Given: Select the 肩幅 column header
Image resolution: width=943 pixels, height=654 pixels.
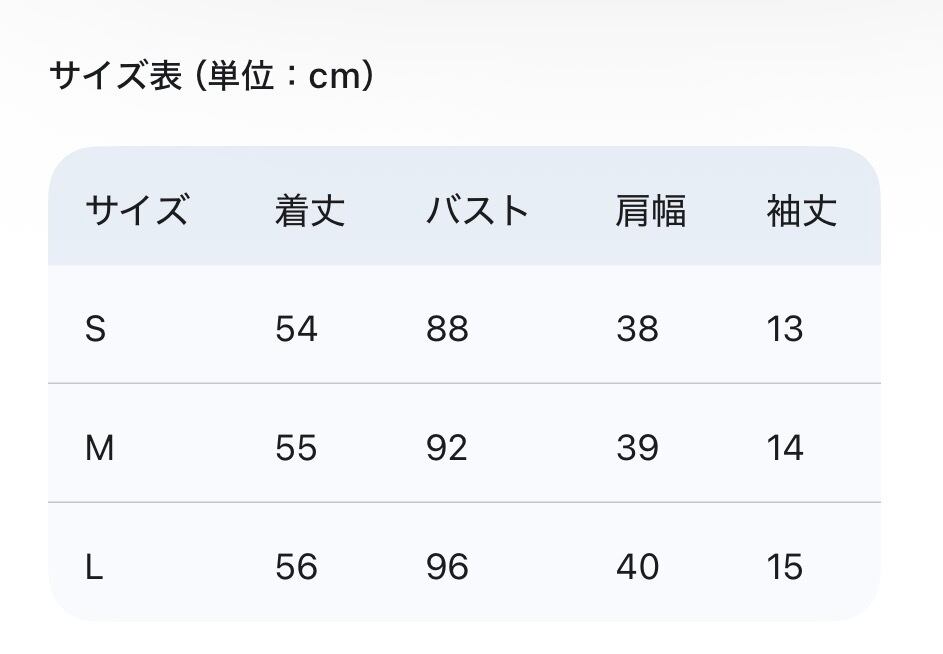Looking at the screenshot, I should click(x=651, y=211).
